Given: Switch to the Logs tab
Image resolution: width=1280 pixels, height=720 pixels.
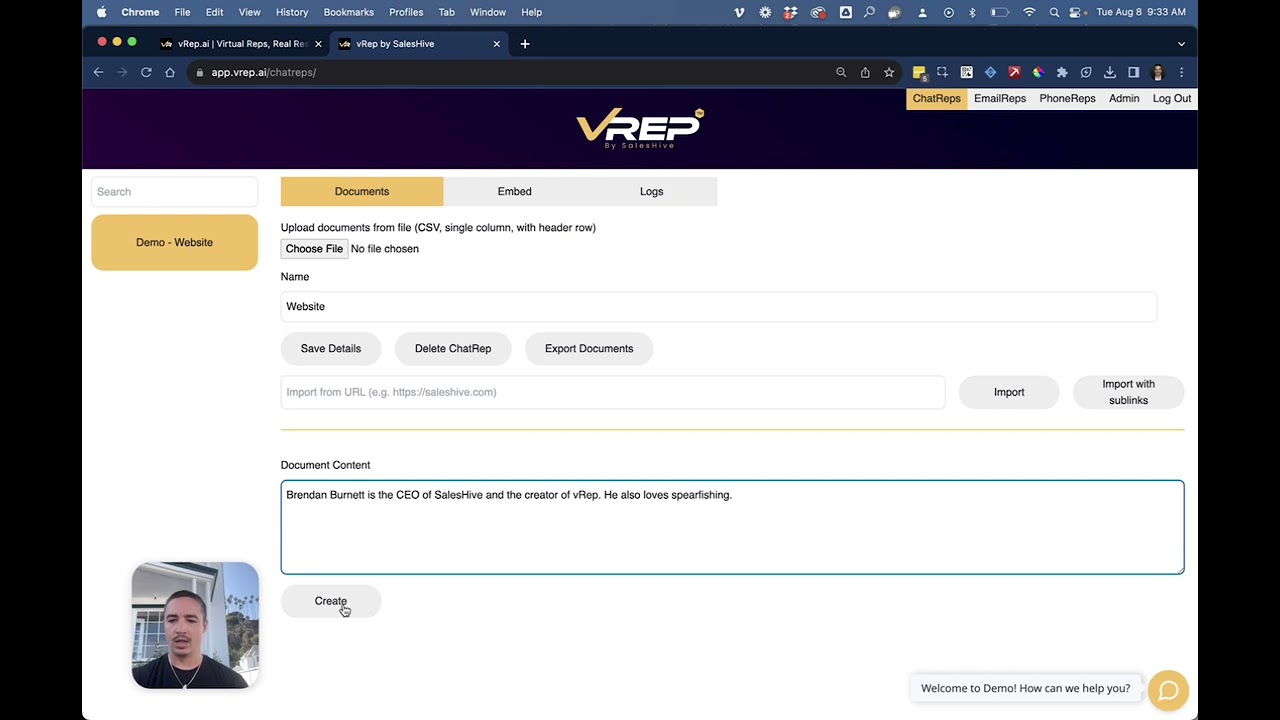Looking at the screenshot, I should coord(651,191).
